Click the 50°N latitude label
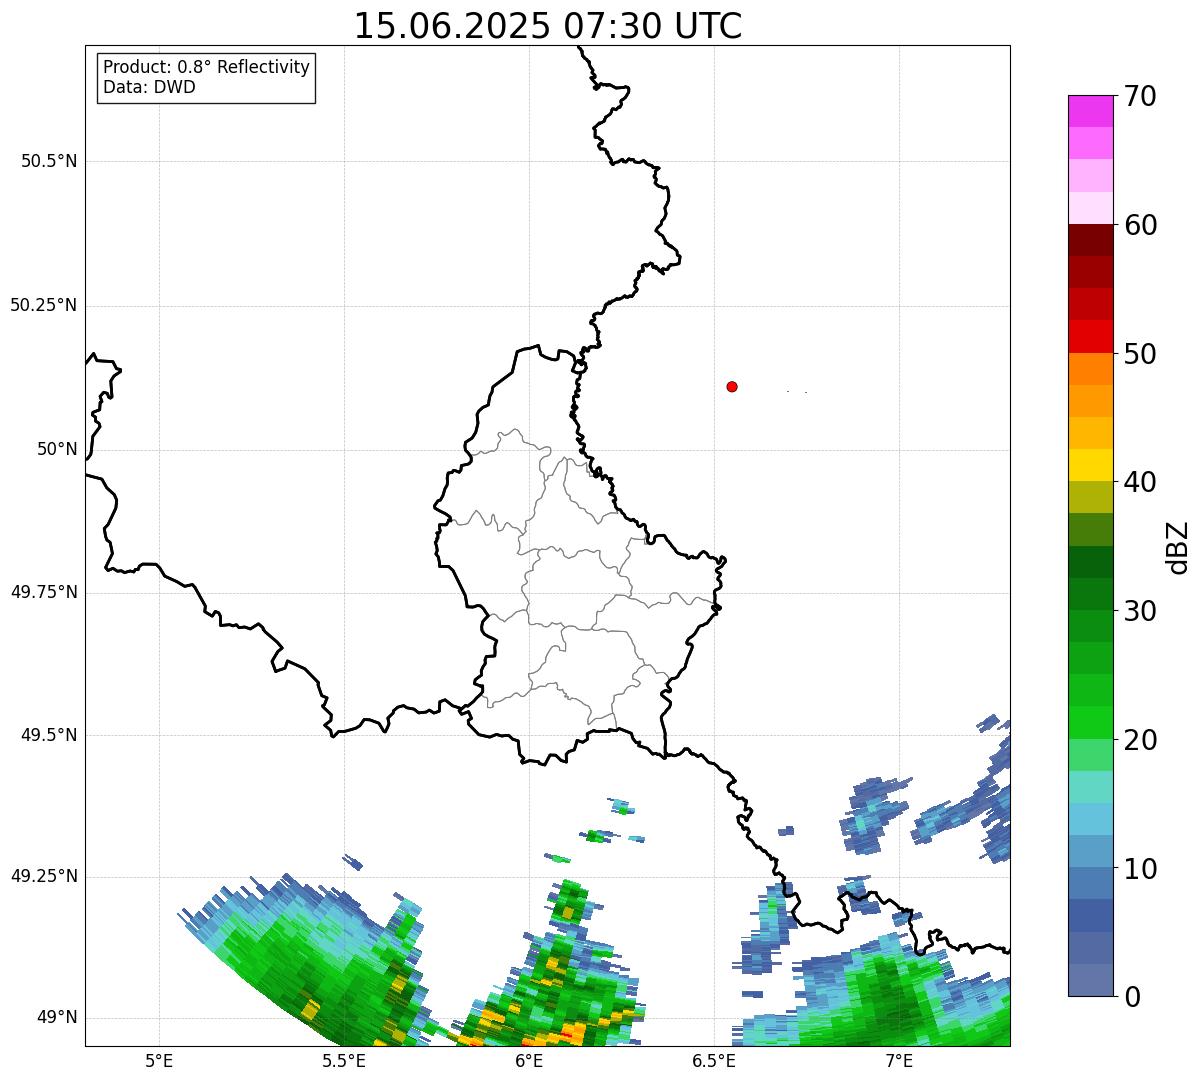Screen dimensions: 1202x1081 pos(57,449)
